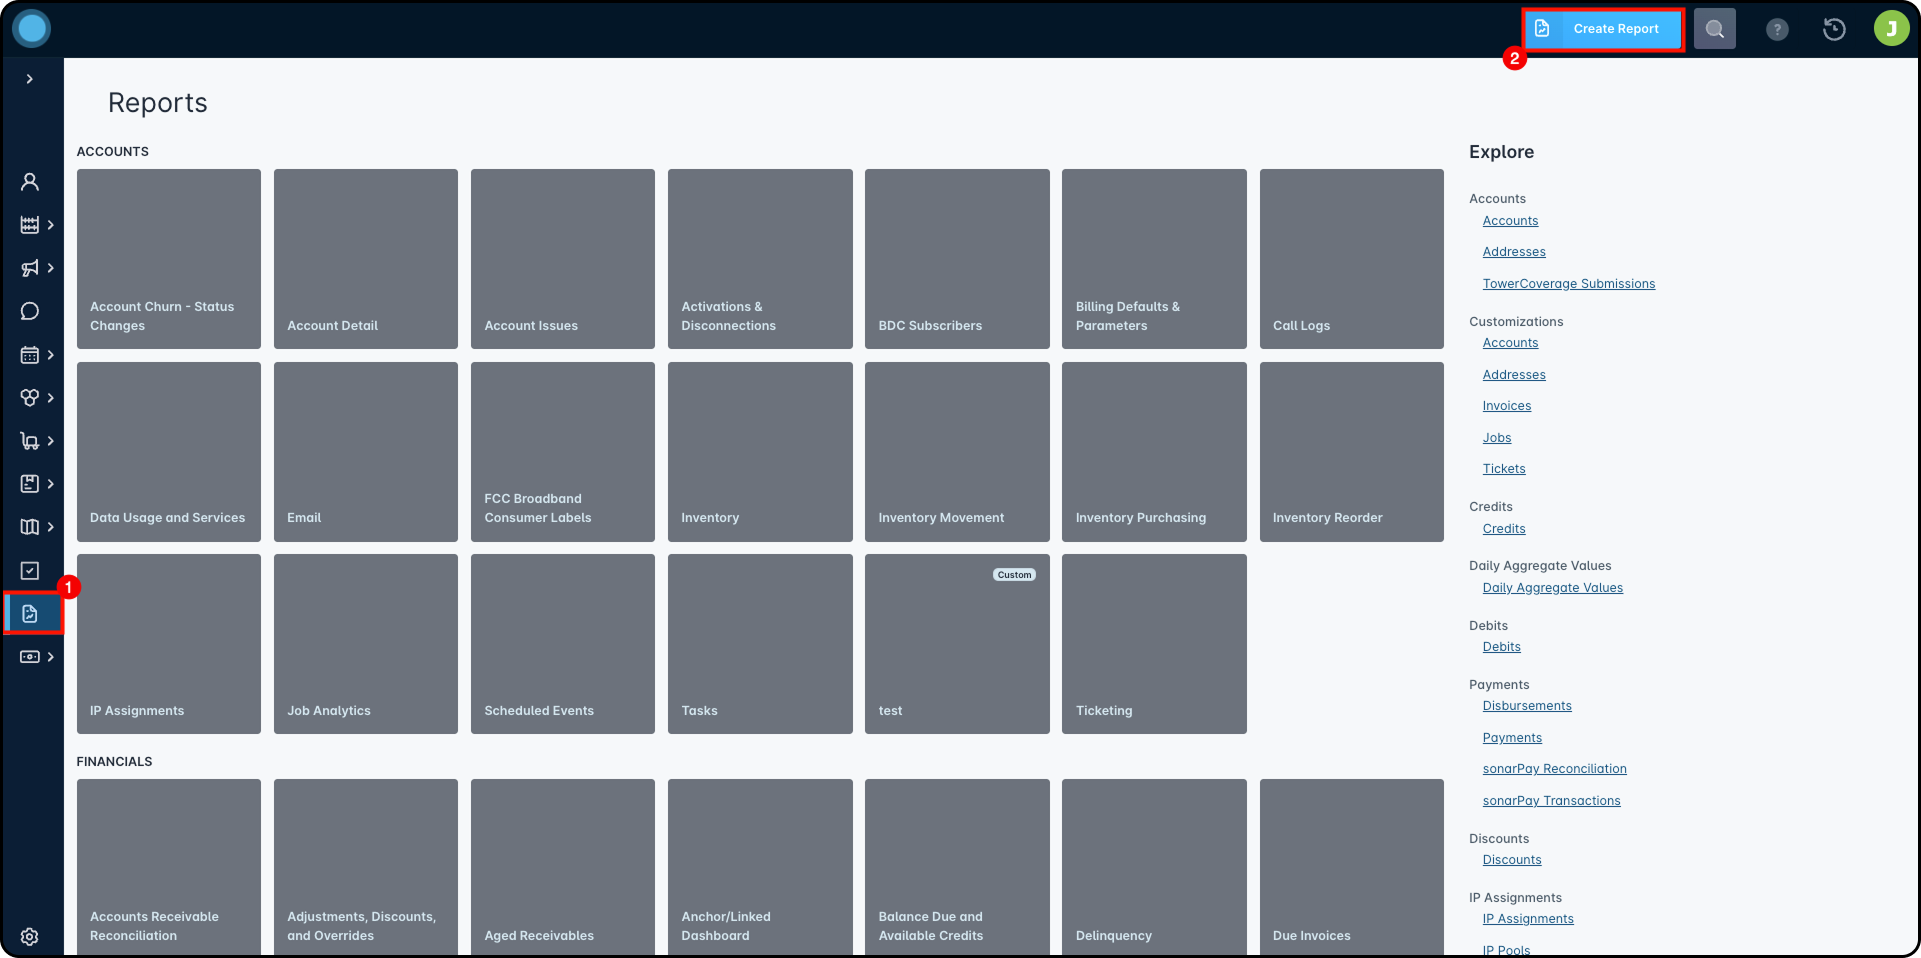This screenshot has height=958, width=1921.
Task: Explore the Tickets link
Action: coord(1504,469)
